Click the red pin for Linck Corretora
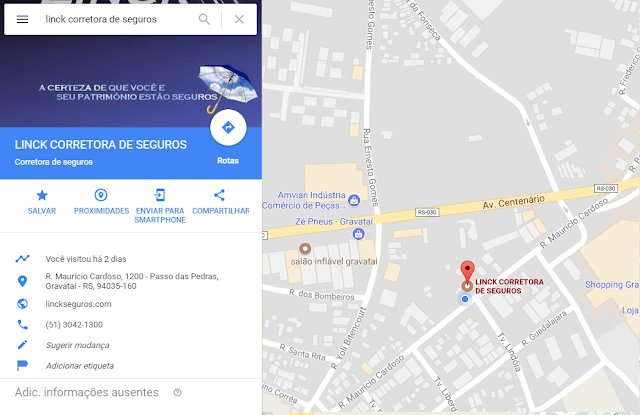The image size is (640, 415). (467, 271)
